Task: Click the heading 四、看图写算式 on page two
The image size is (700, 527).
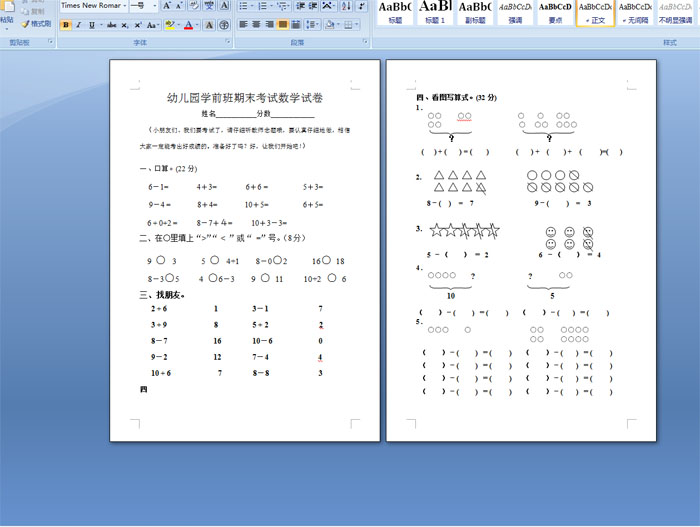Action: [x=456, y=97]
